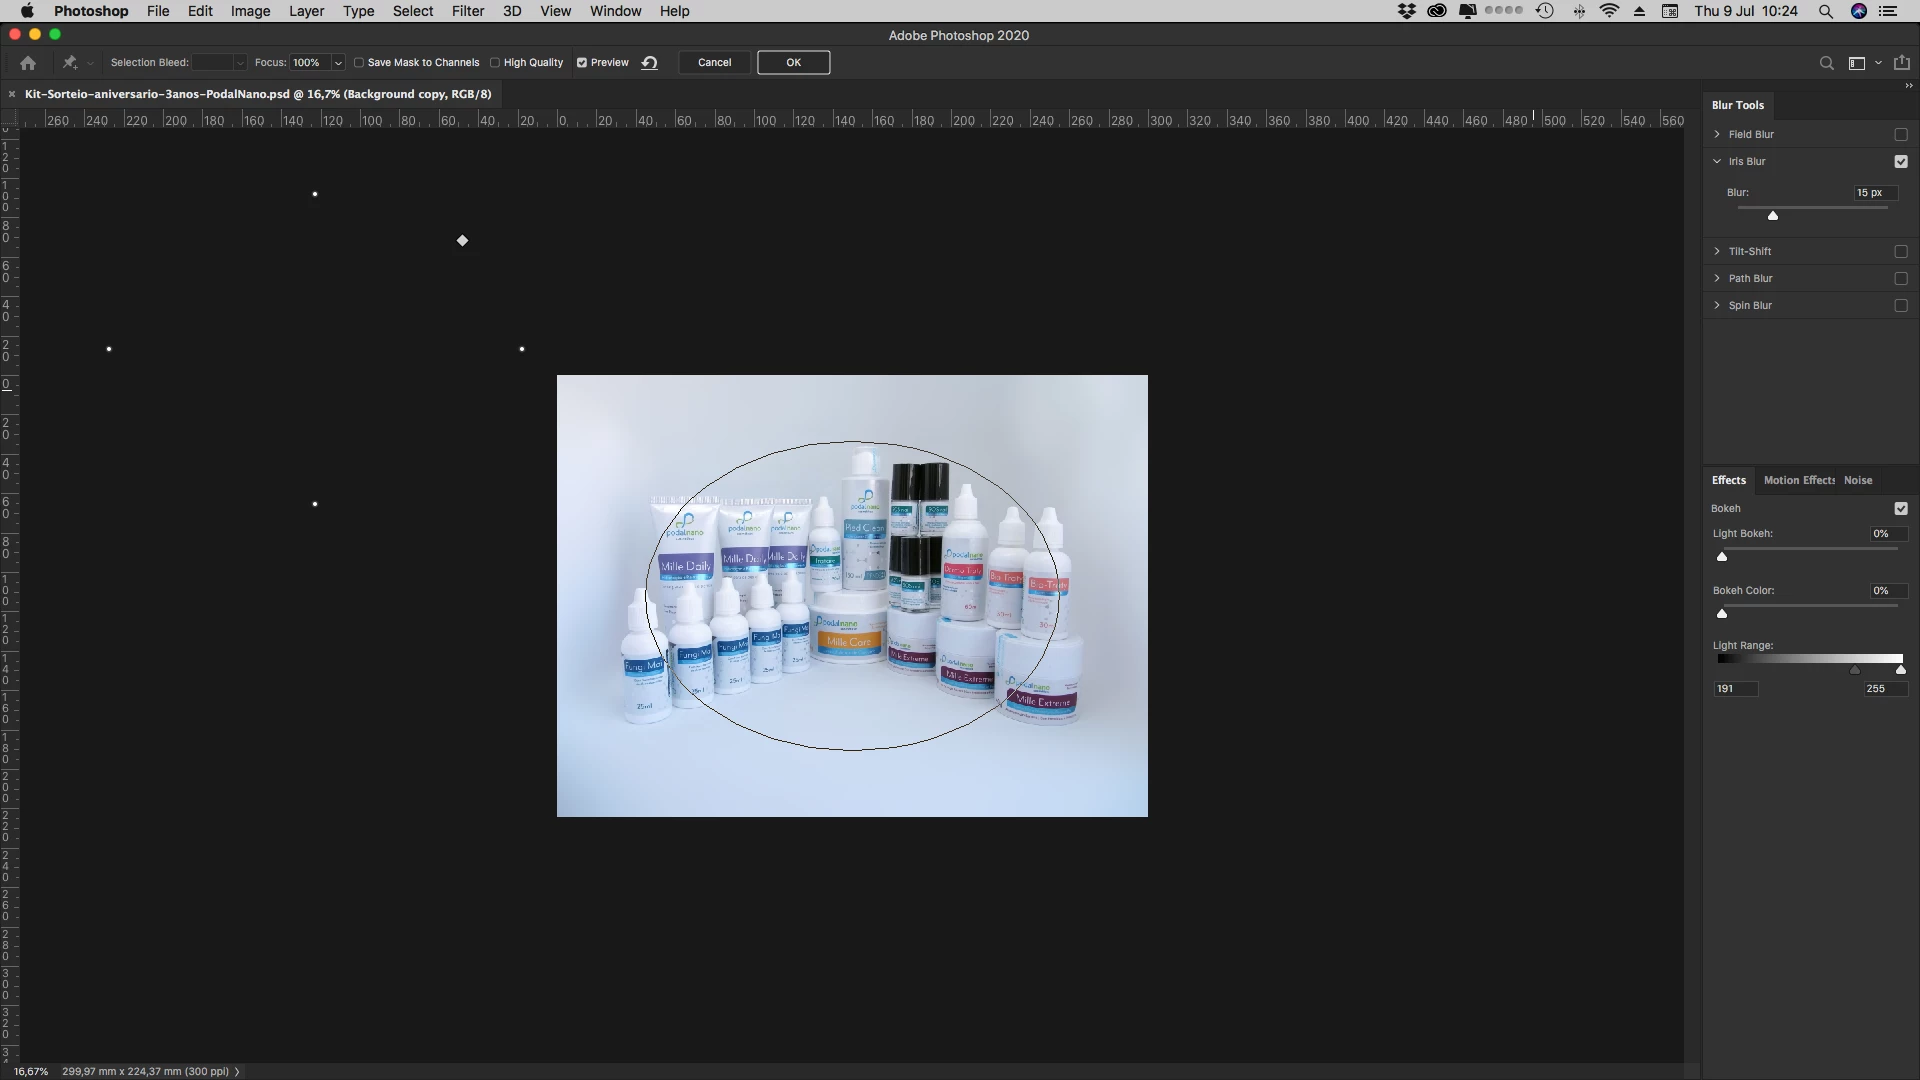Click the pin tool icon in options bar
Screen dimensions: 1920x1080
70,63
